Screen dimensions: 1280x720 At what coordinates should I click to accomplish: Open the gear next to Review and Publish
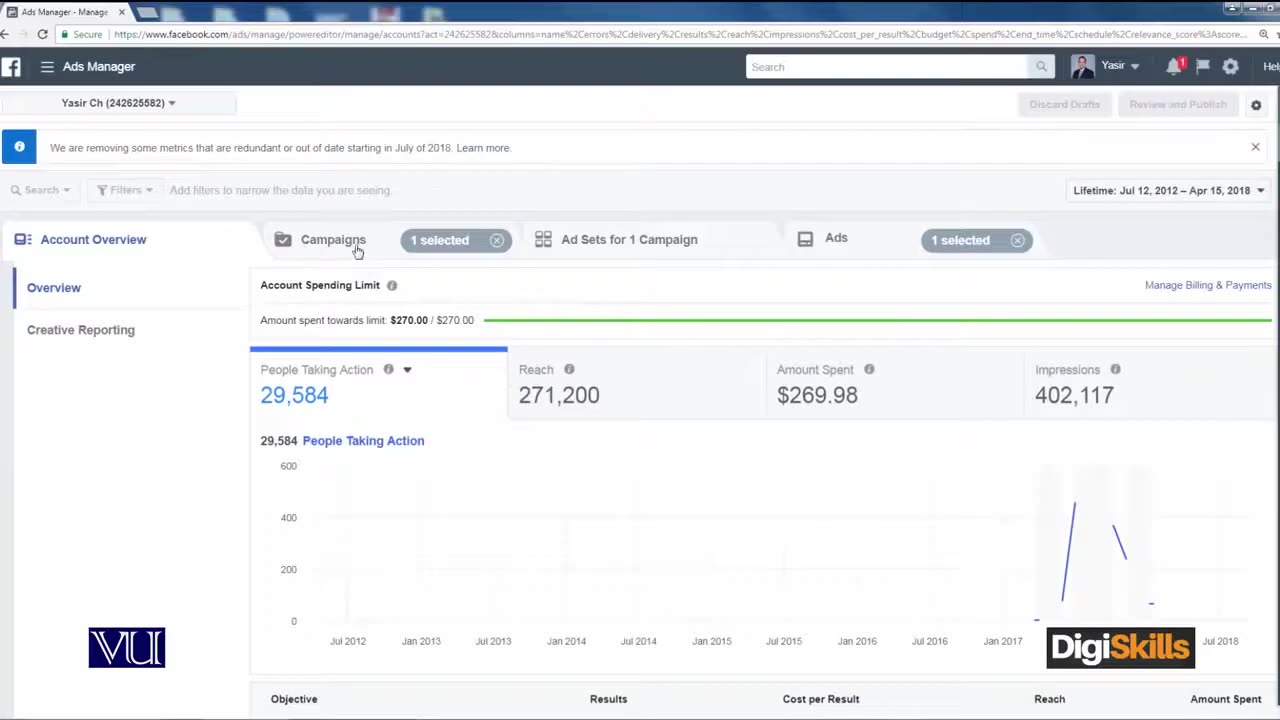[x=1256, y=105]
